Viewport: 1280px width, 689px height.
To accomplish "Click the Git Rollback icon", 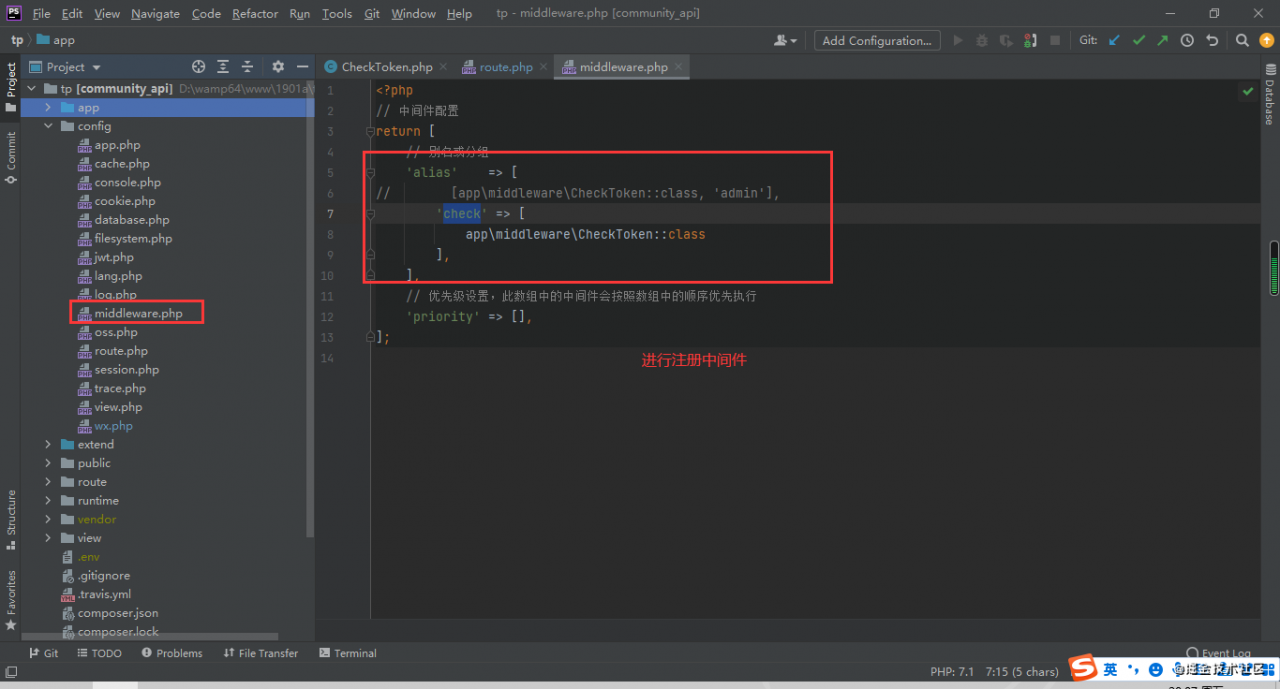I will 1212,40.
